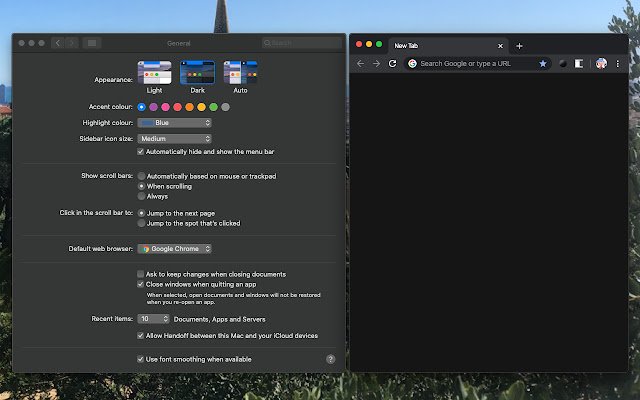
Task: Show all preferences grid button
Action: click(92, 43)
